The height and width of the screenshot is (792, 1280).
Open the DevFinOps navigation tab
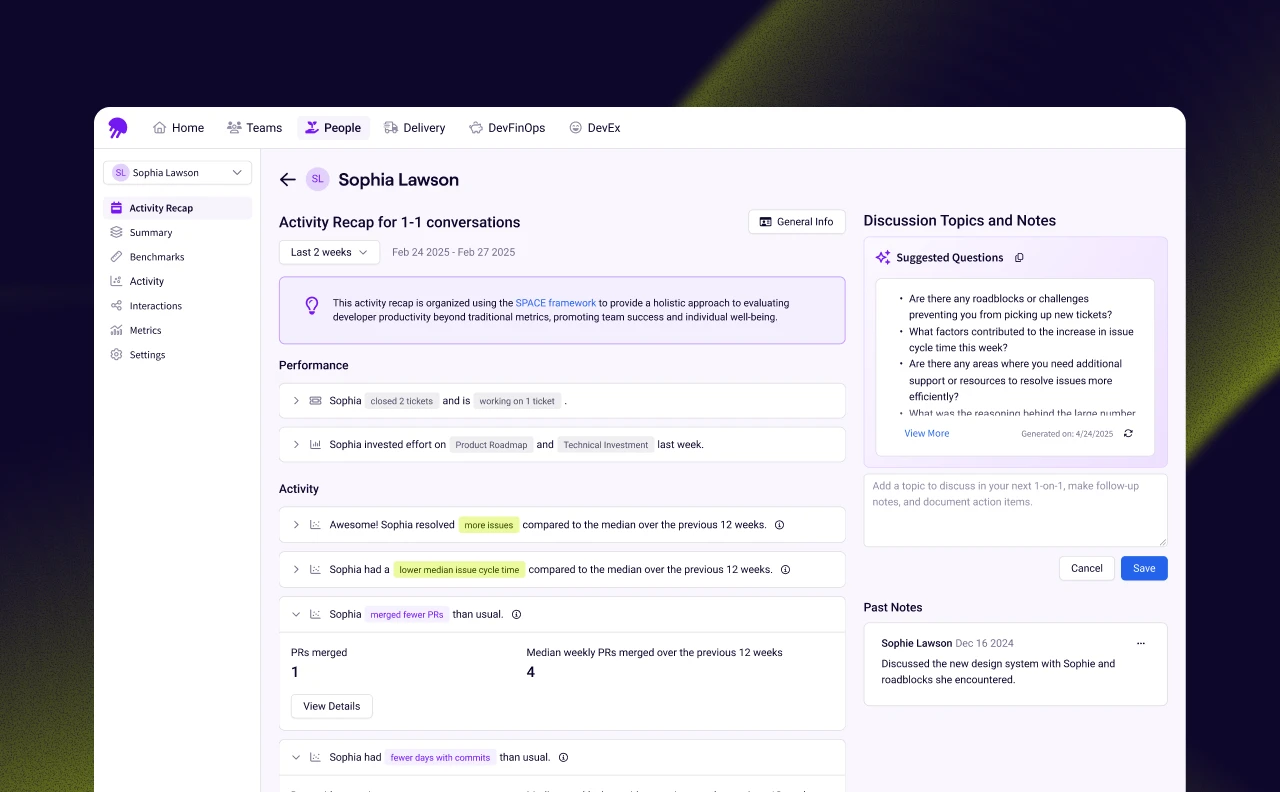(x=507, y=128)
